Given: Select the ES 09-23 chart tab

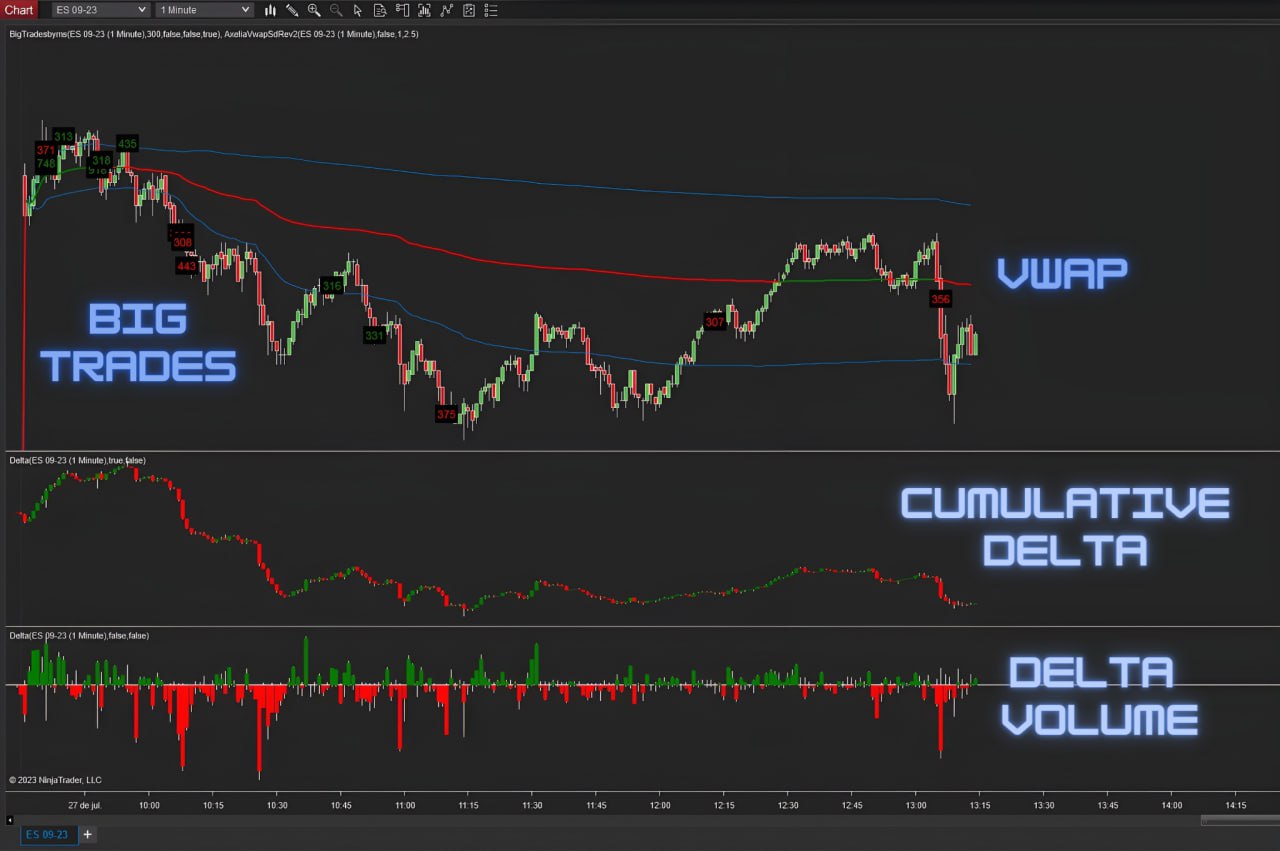Looking at the screenshot, I should 47,833.
